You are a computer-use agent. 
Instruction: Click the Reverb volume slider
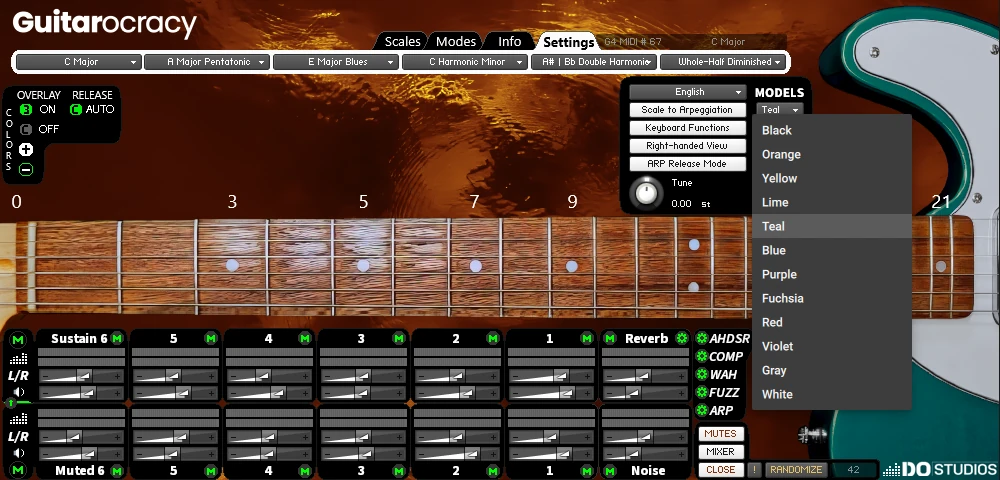645,393
